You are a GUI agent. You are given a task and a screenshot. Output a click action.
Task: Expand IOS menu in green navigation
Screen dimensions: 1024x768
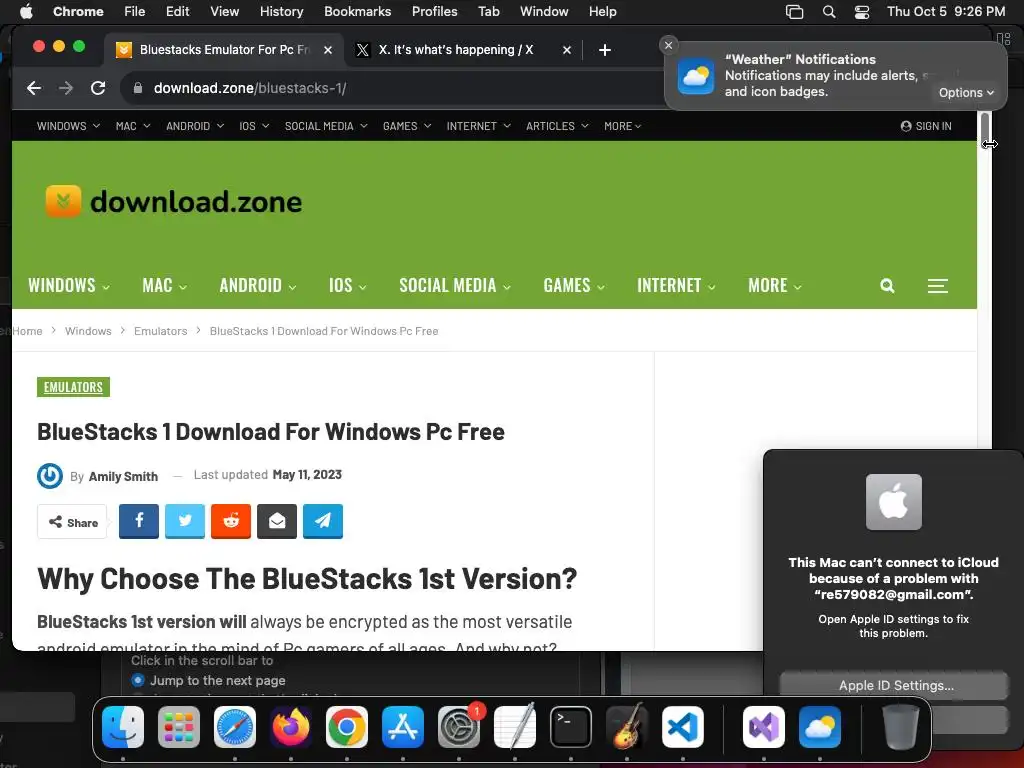(x=347, y=285)
